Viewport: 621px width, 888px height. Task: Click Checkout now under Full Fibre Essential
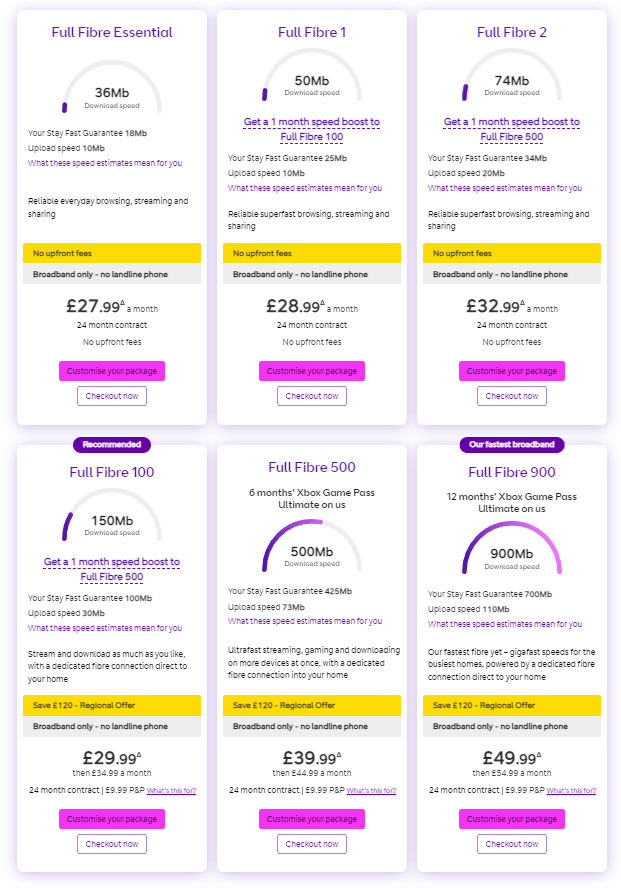click(x=112, y=396)
